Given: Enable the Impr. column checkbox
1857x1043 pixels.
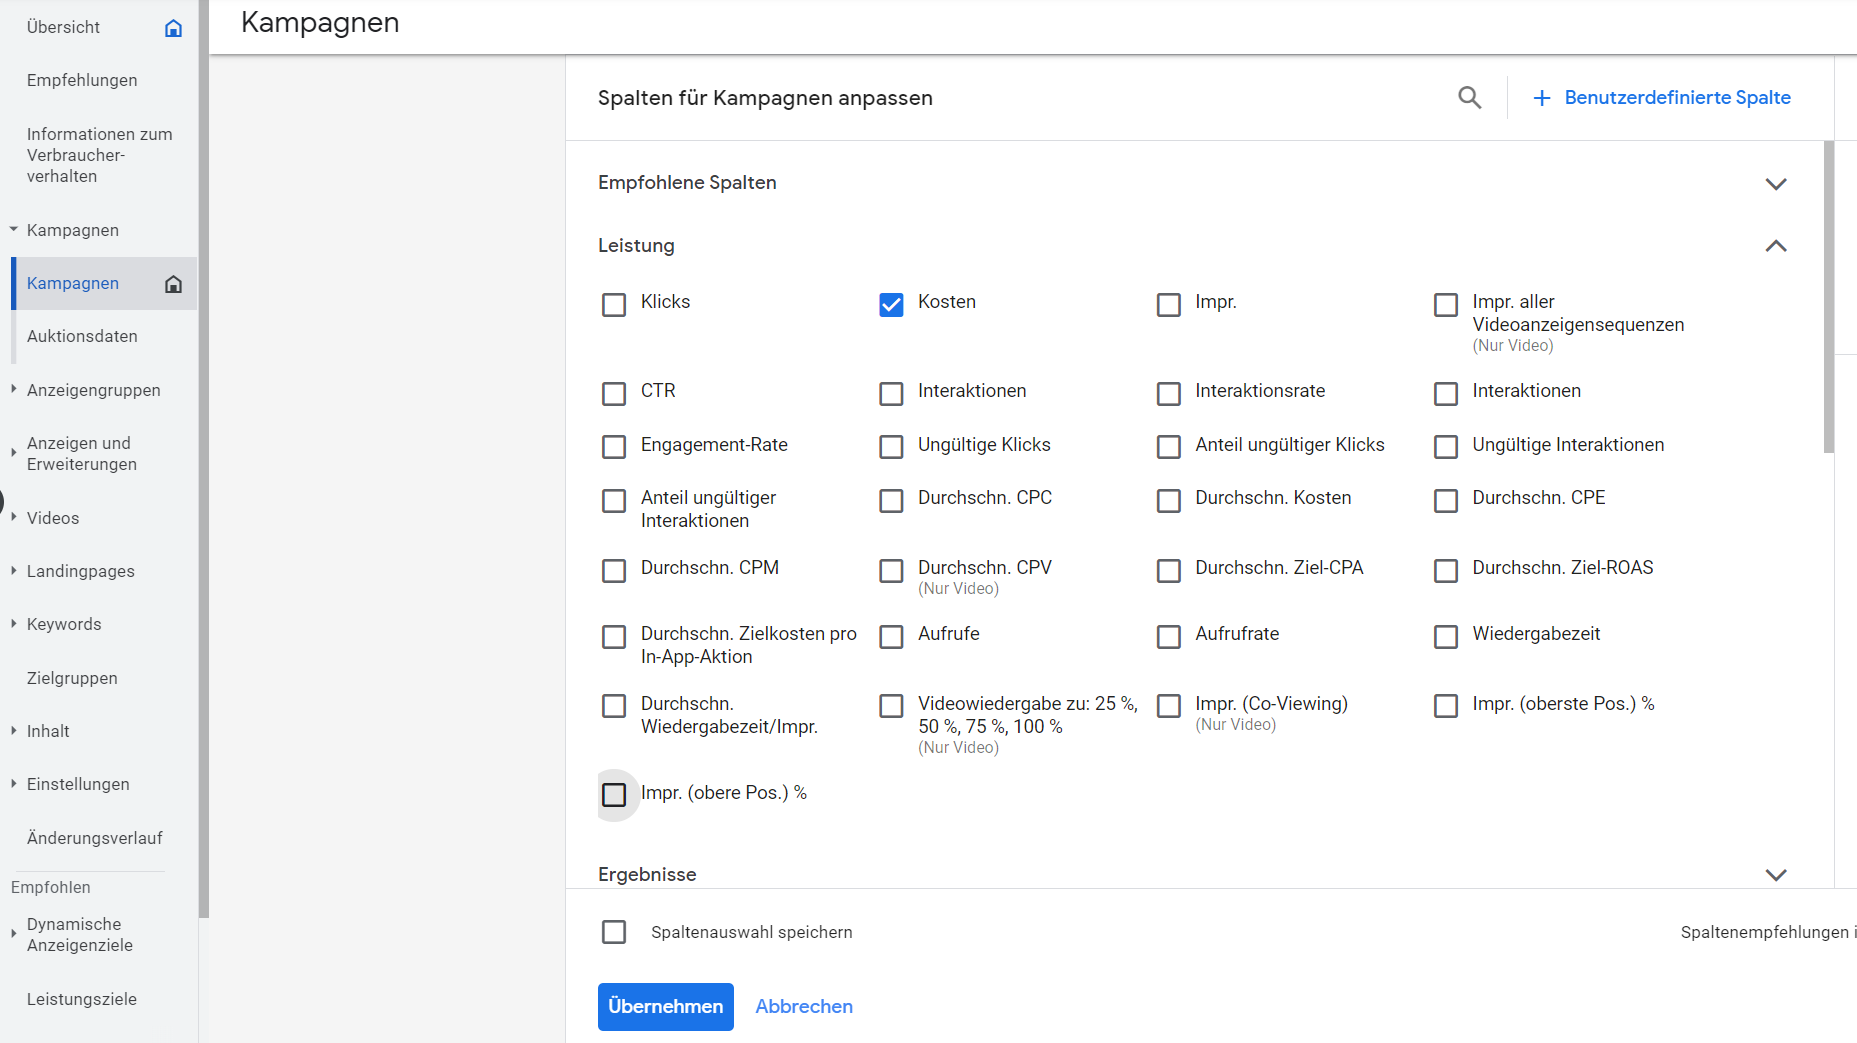Looking at the screenshot, I should pos(1168,305).
